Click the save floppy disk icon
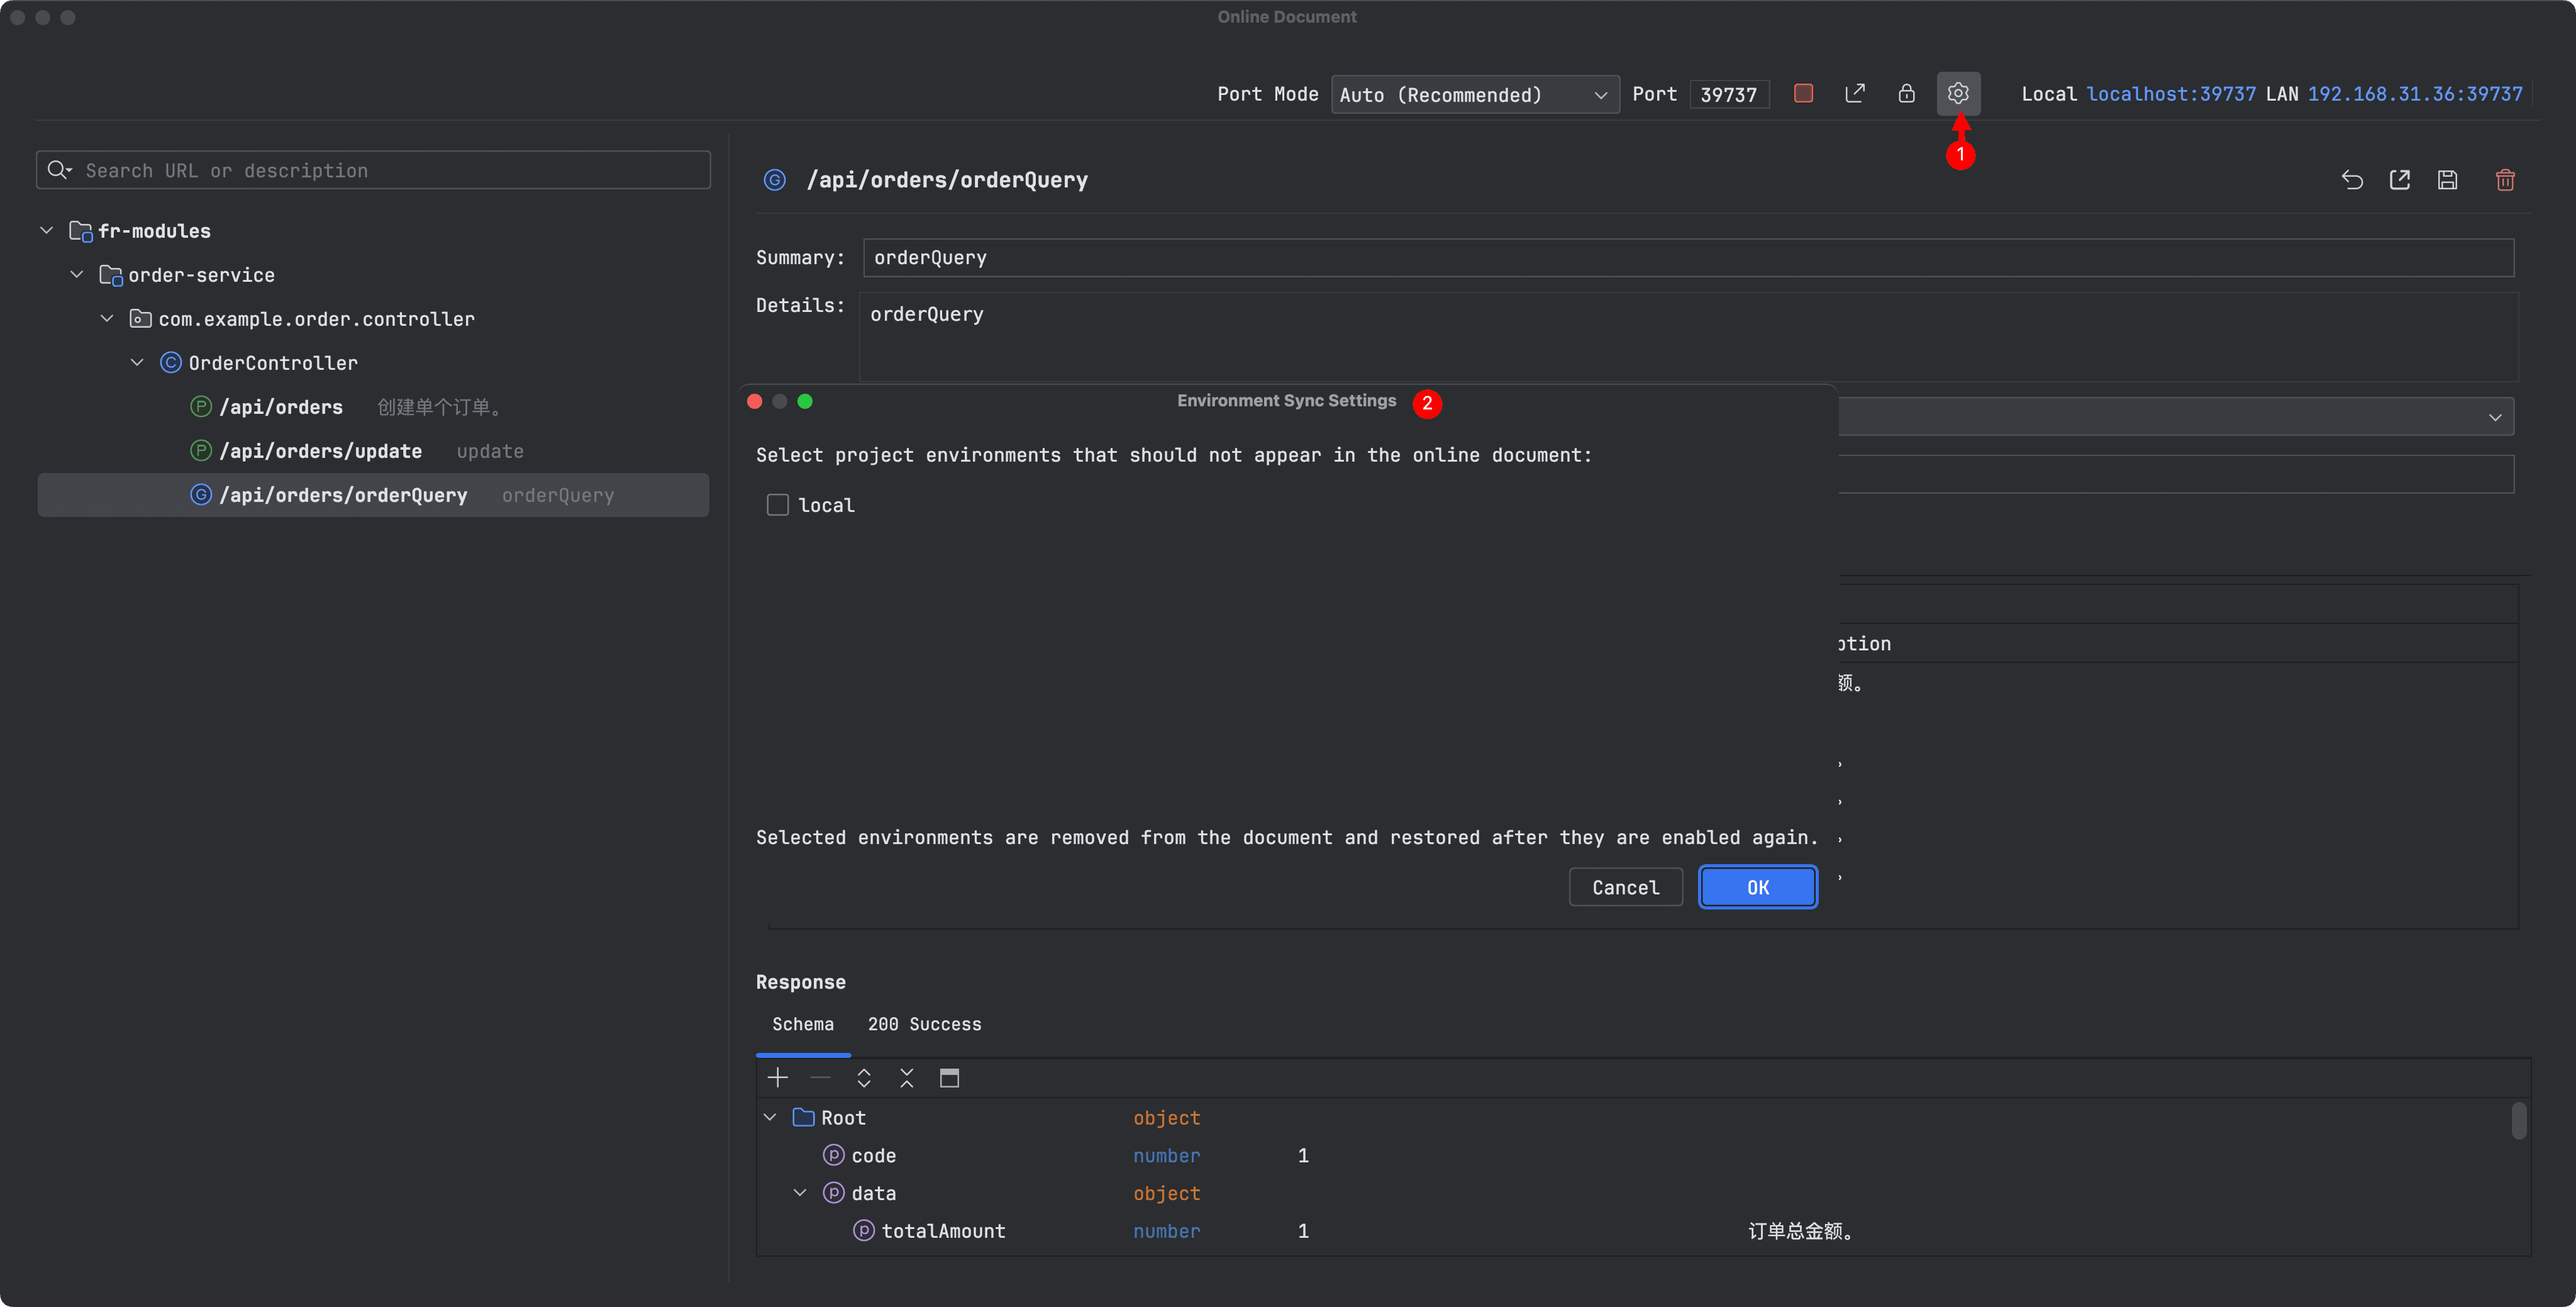Screen dimensions: 2576x1307 (2447, 180)
